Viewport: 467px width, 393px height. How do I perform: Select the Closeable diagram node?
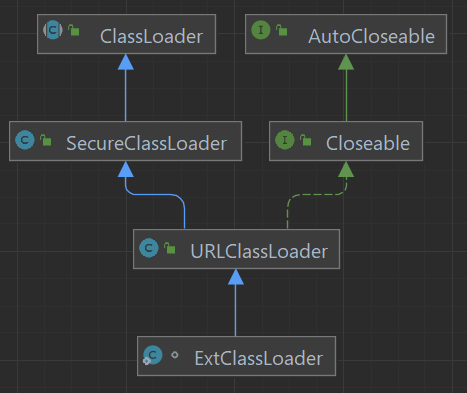coord(346,141)
